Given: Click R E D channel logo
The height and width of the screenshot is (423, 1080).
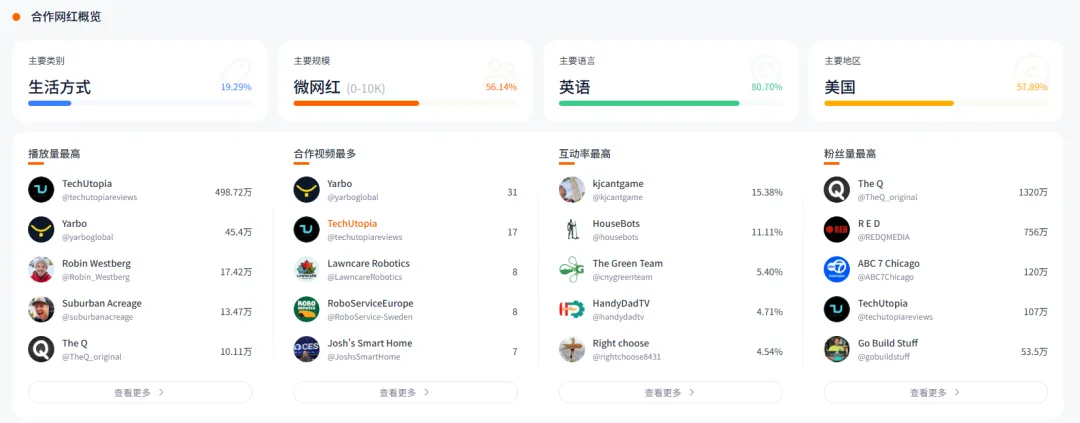Looking at the screenshot, I should pyautogui.click(x=836, y=229).
